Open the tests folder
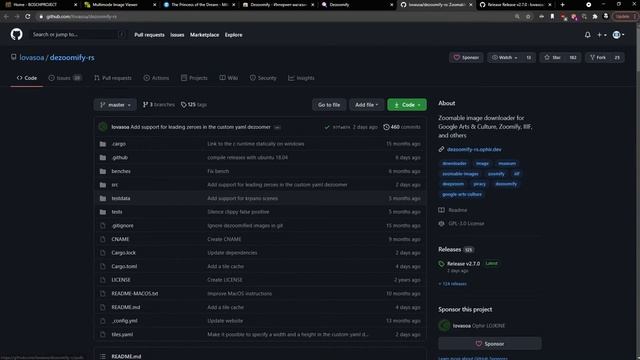This screenshot has width=640, height=360. 117,212
